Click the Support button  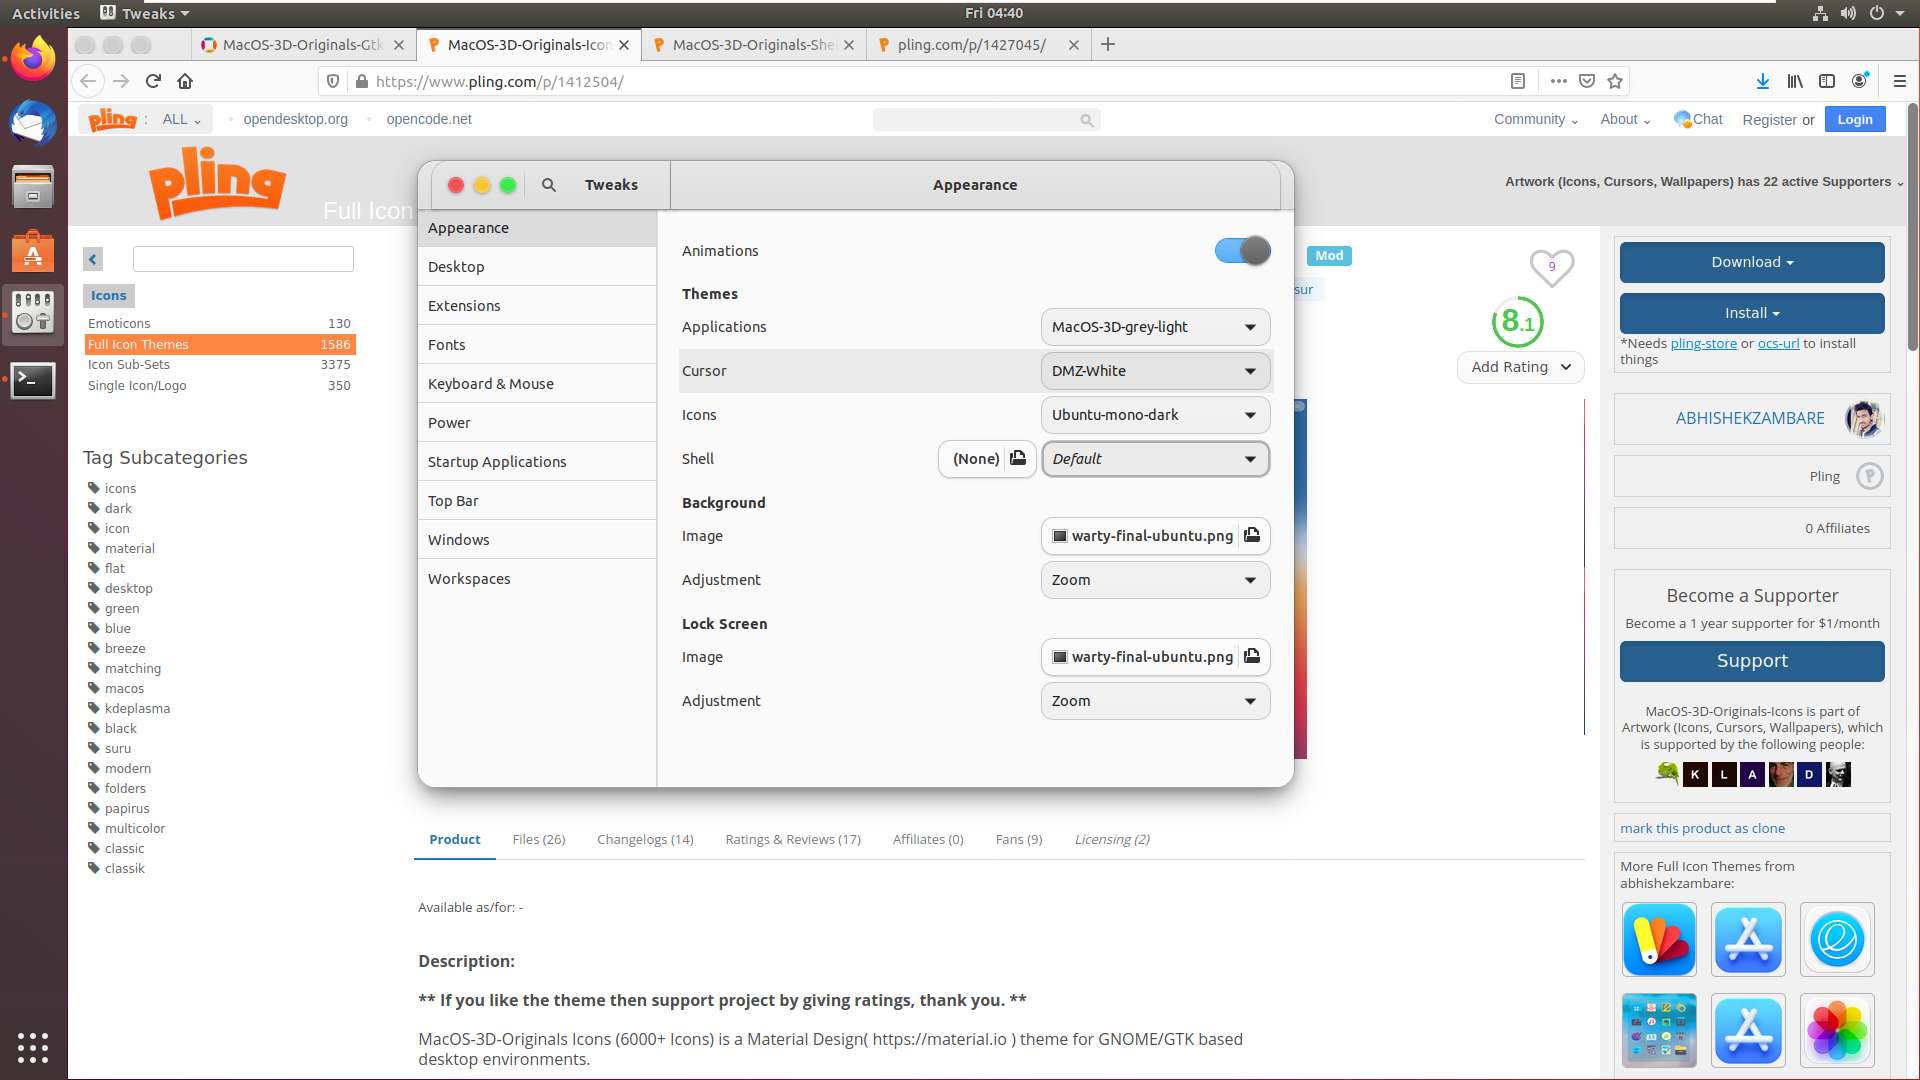point(1752,661)
